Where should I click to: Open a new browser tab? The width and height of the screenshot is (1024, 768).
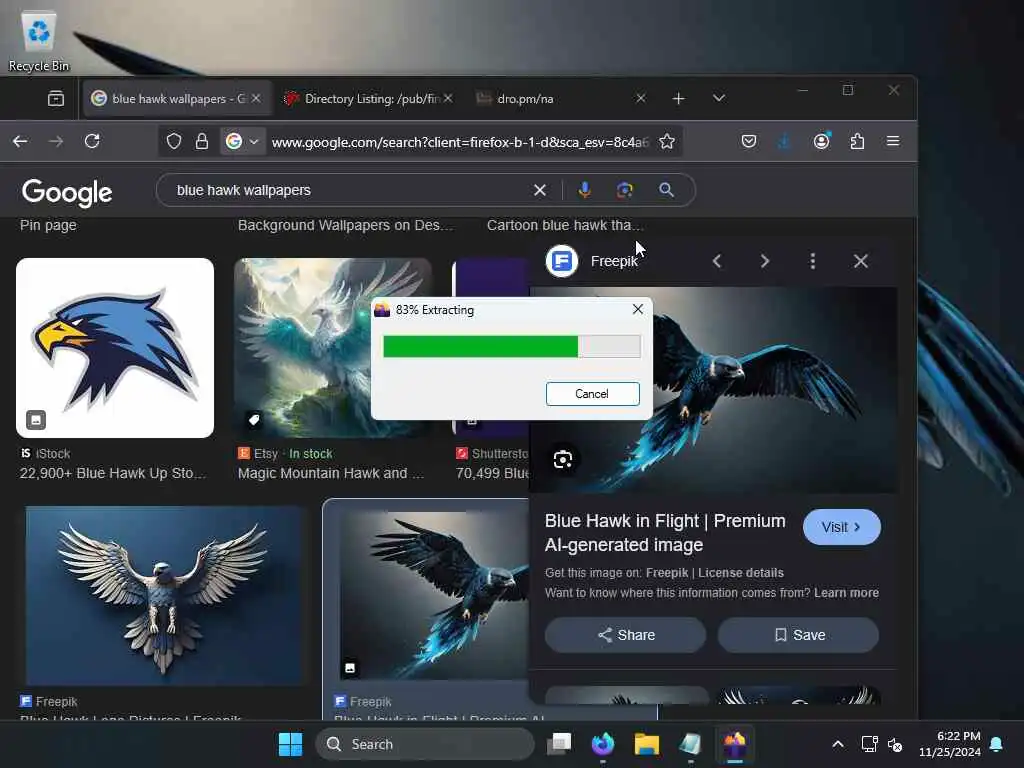click(x=679, y=98)
